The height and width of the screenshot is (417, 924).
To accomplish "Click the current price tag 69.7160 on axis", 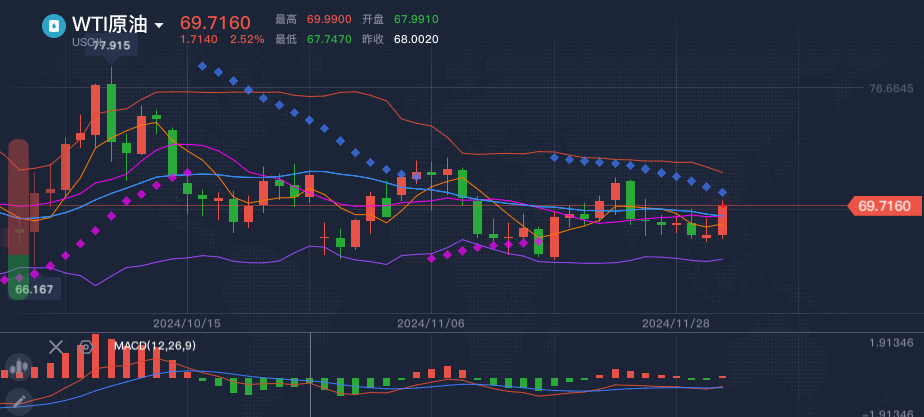I will tap(884, 206).
